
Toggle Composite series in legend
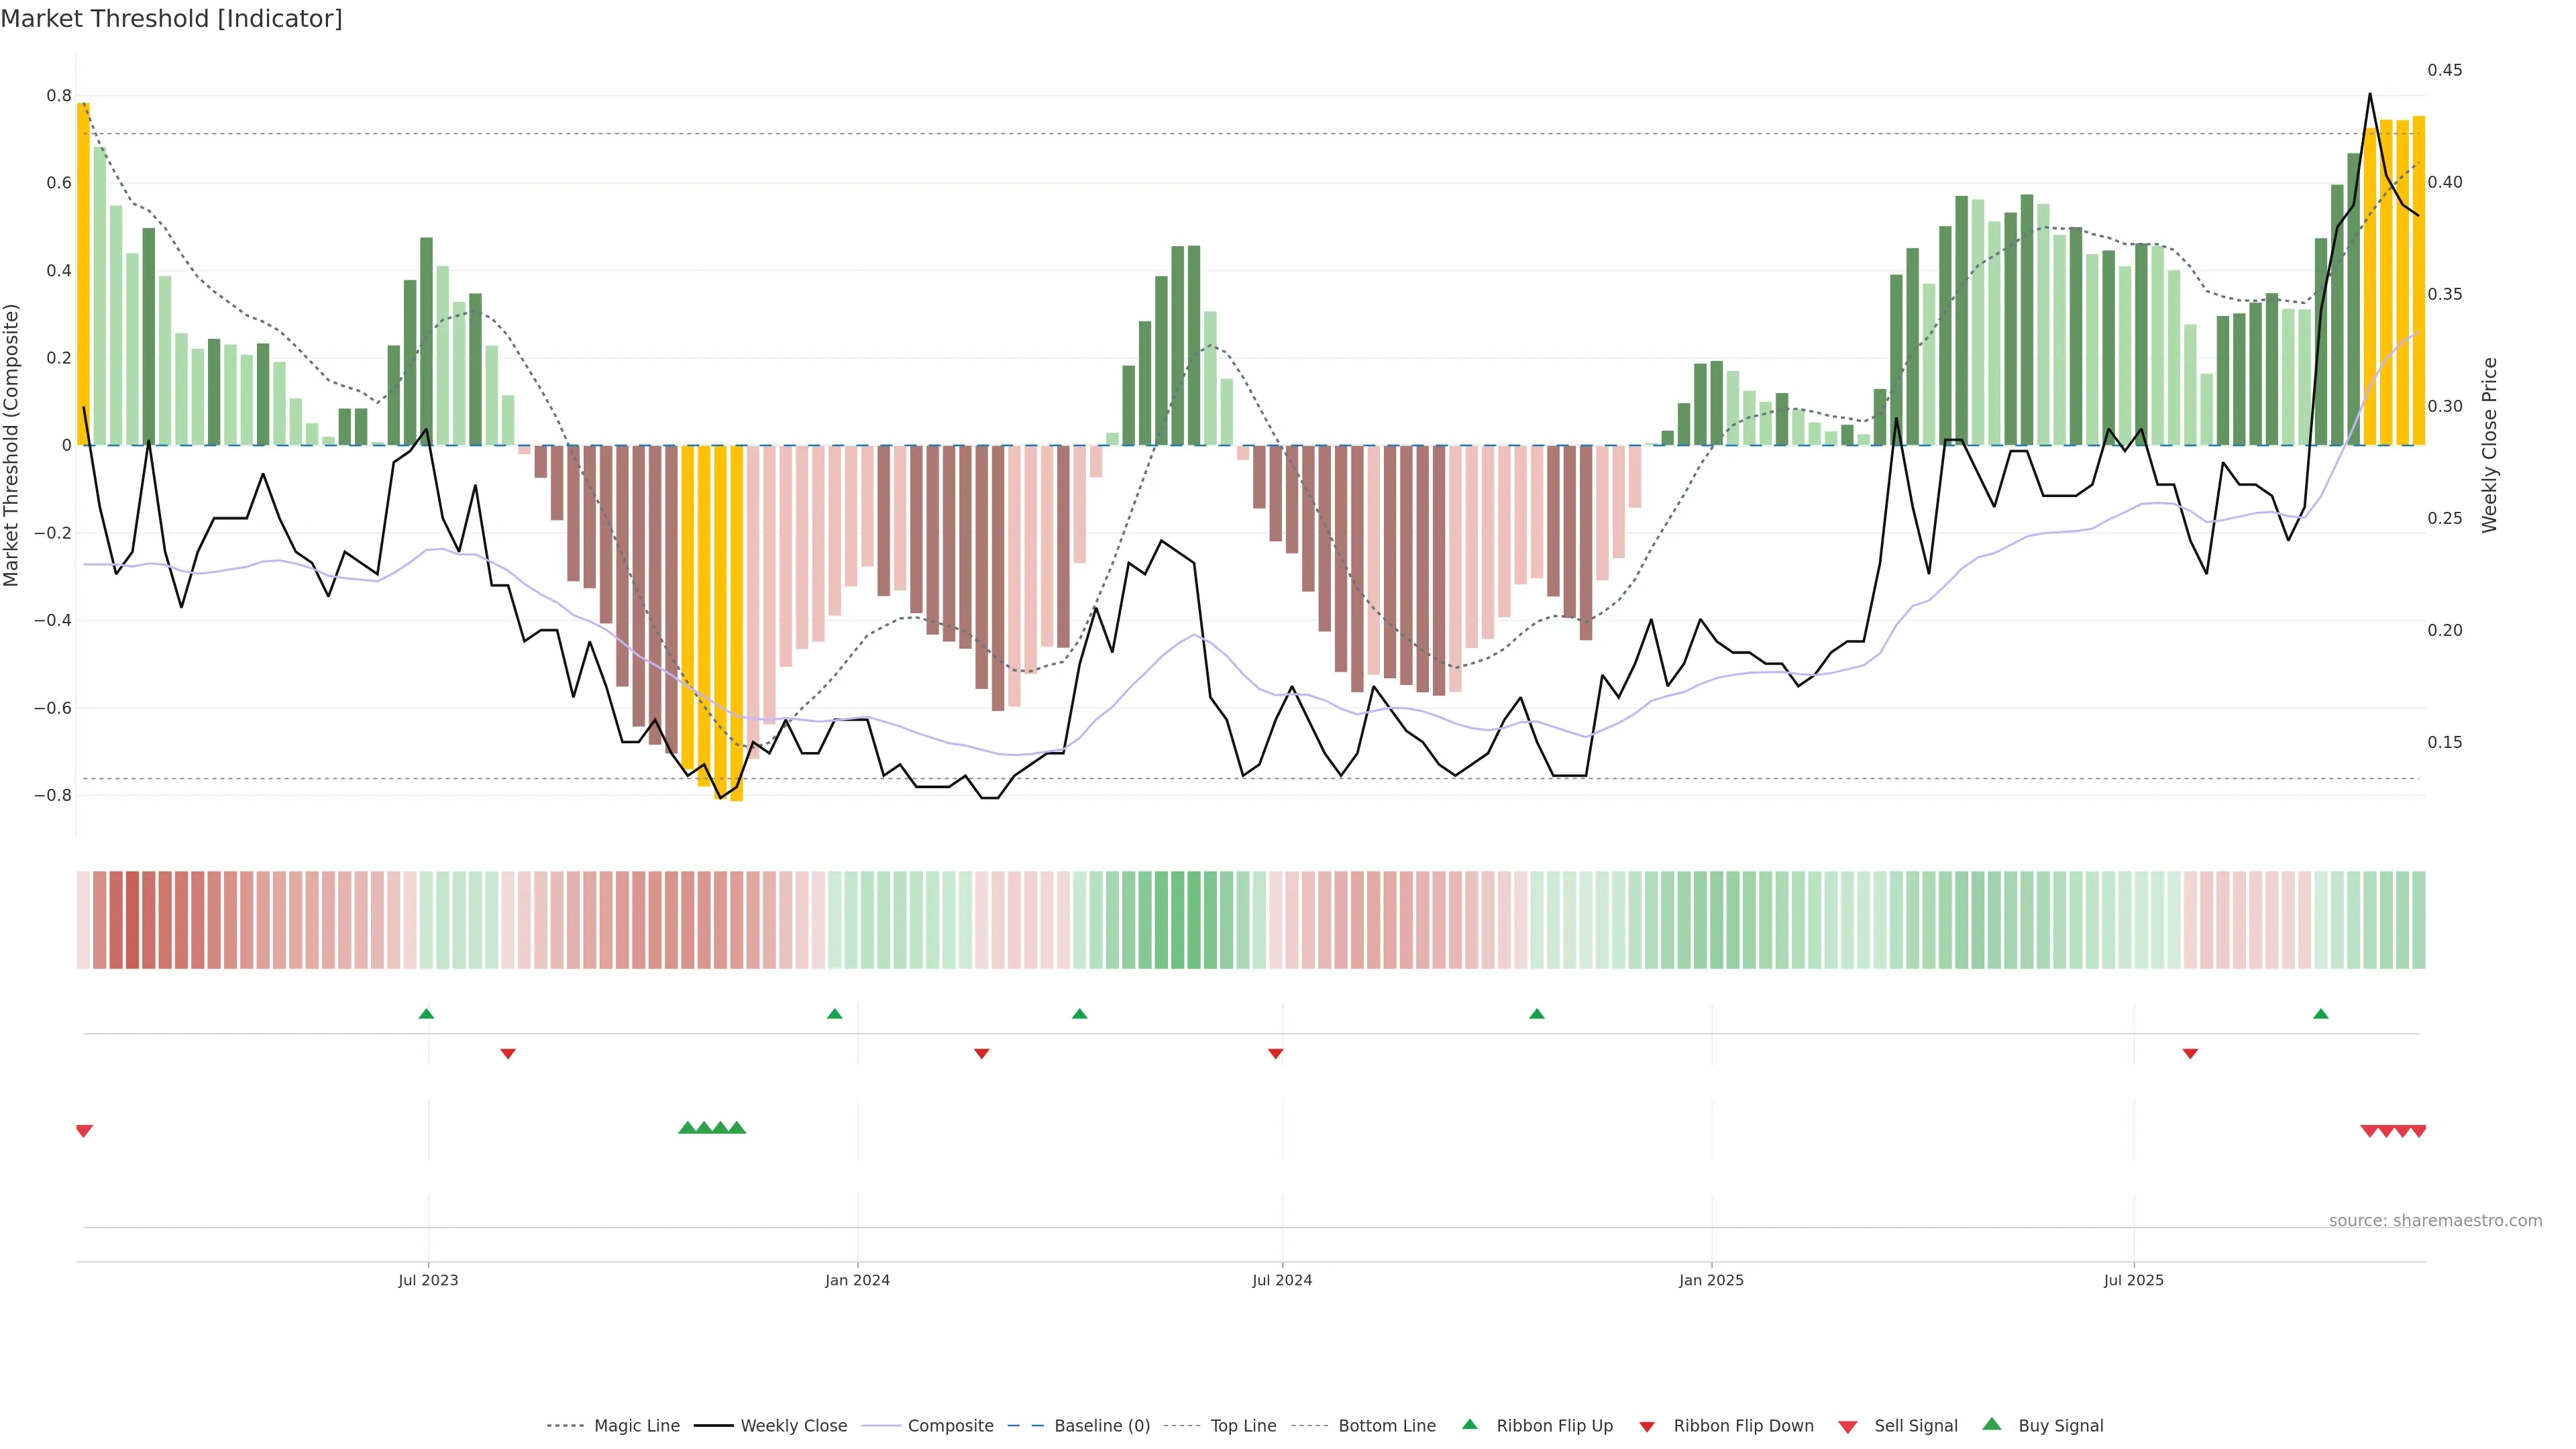tap(950, 1426)
